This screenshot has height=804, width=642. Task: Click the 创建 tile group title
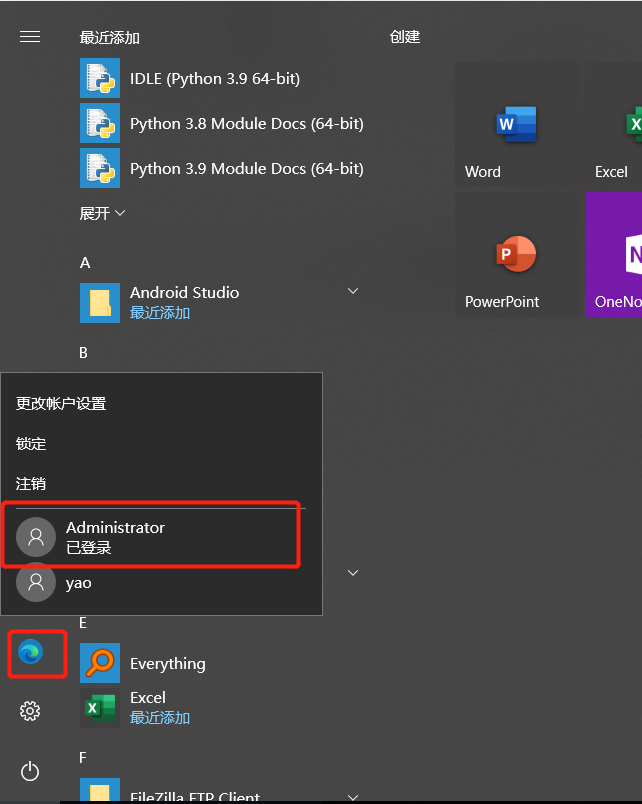[405, 37]
